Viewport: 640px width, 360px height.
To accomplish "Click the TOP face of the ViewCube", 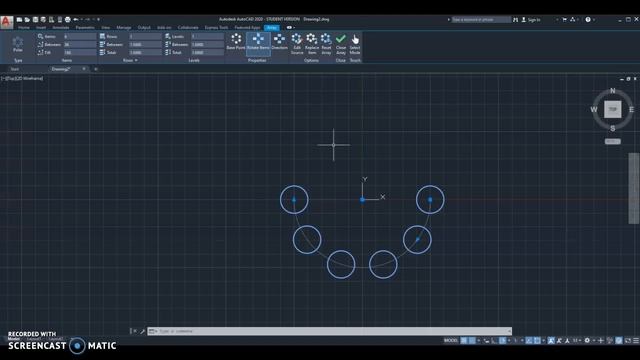I will tap(612, 109).
